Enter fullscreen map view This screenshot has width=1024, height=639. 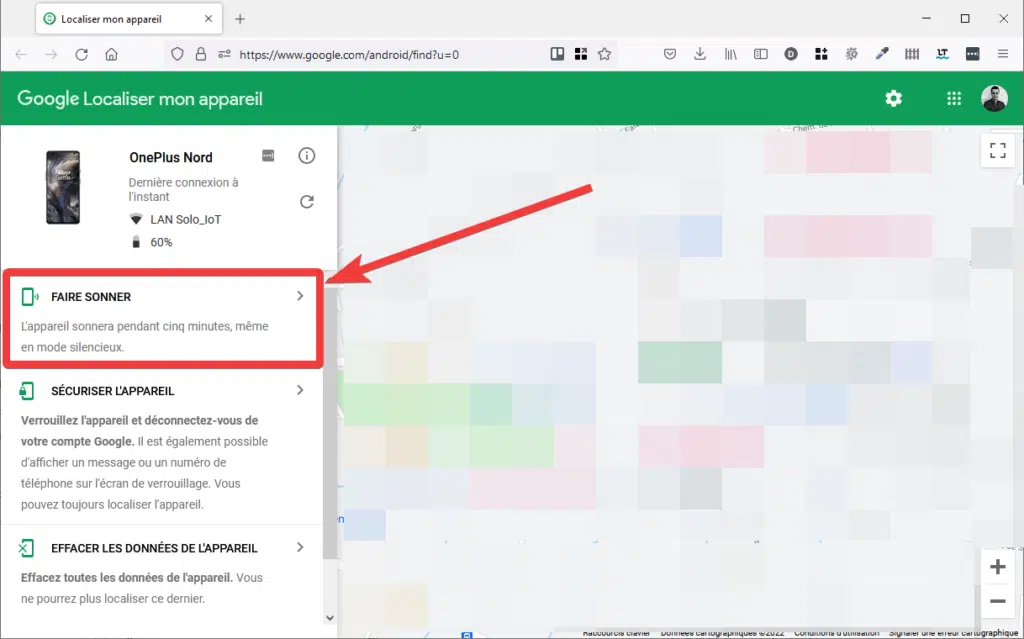[x=998, y=151]
